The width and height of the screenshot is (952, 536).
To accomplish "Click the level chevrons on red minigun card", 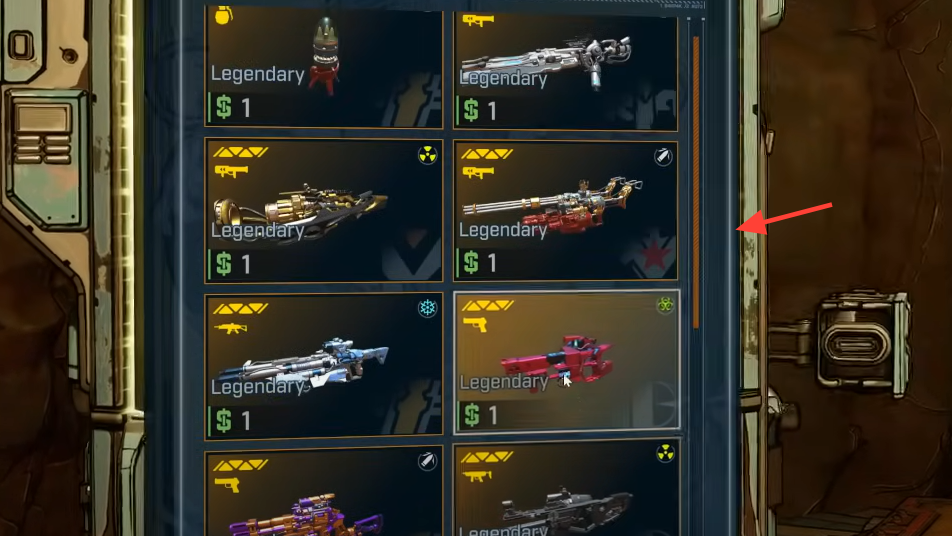I will click(x=487, y=154).
